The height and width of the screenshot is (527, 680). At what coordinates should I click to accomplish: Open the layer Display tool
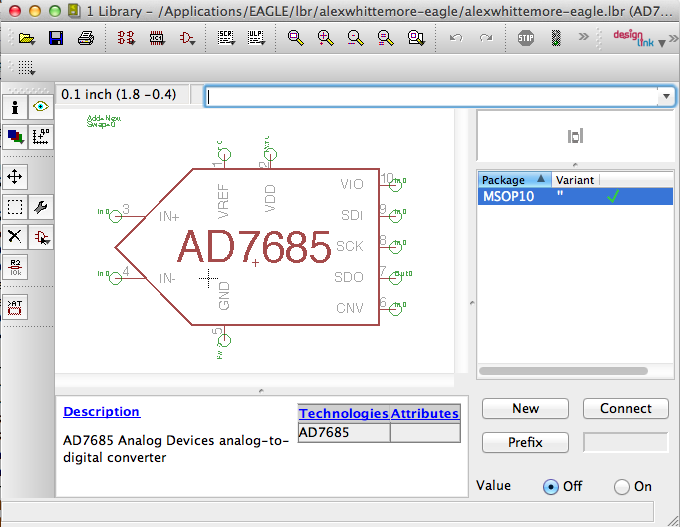pyautogui.click(x=15, y=137)
